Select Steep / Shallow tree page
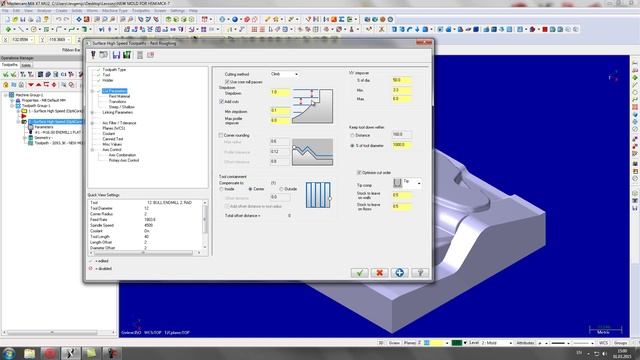This screenshot has width=640, height=360. 122,107
